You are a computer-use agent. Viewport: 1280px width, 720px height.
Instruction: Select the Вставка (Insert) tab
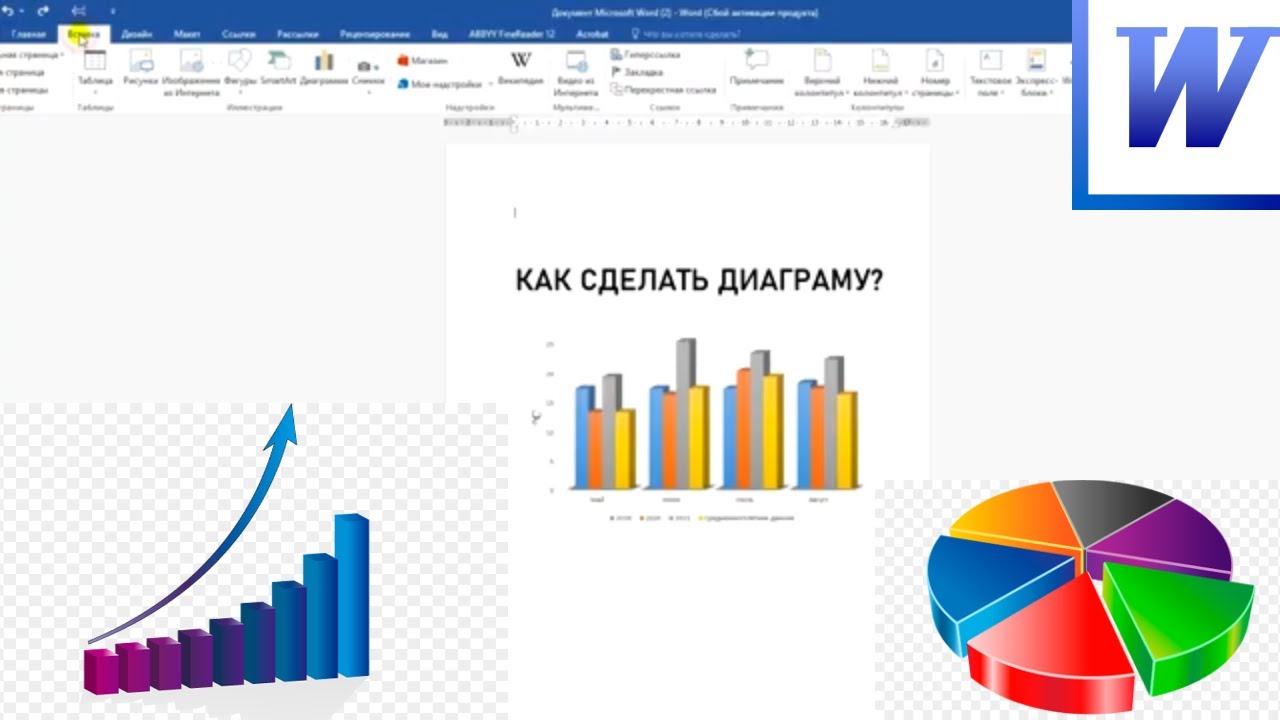tap(83, 34)
